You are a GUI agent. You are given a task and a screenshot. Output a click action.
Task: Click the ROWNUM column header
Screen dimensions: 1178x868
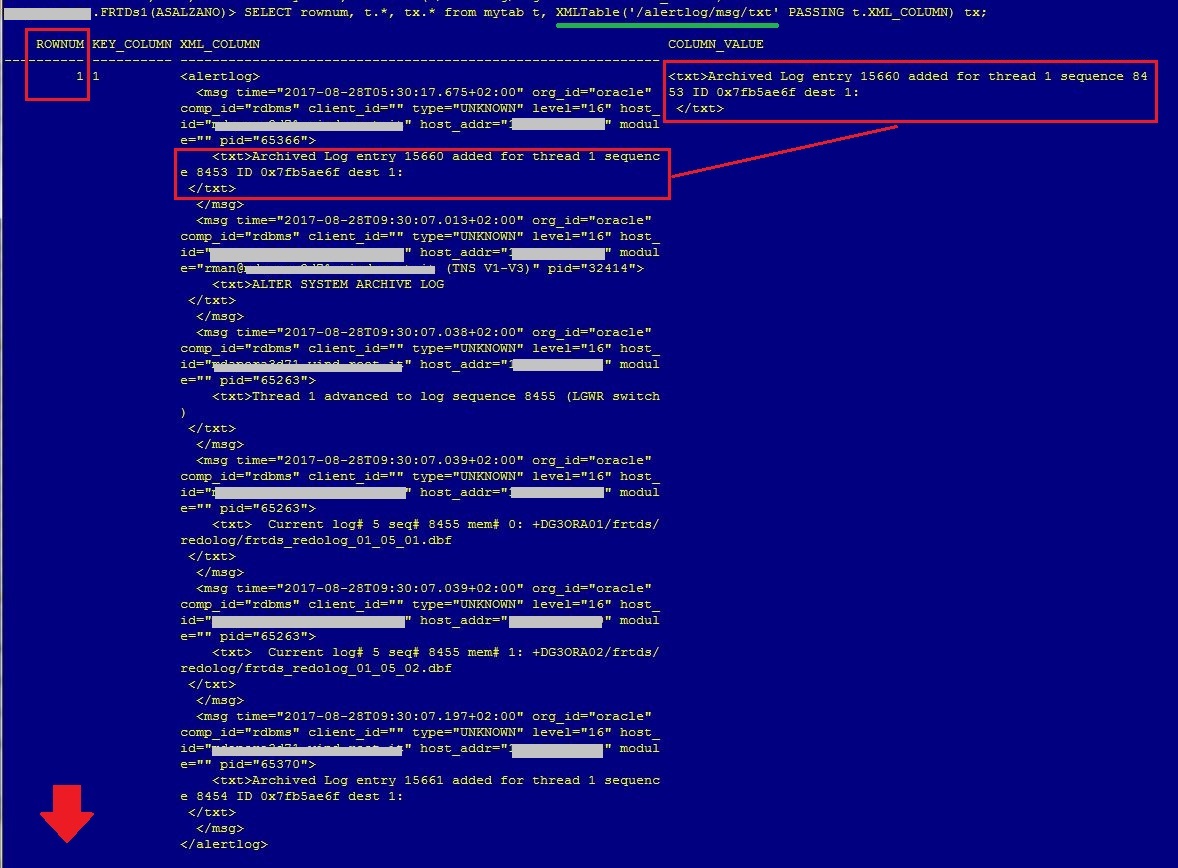pyautogui.click(x=60, y=44)
